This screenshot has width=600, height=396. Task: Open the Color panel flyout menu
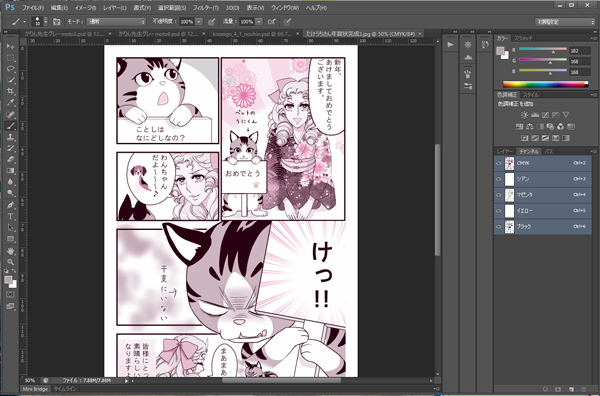tap(594, 39)
